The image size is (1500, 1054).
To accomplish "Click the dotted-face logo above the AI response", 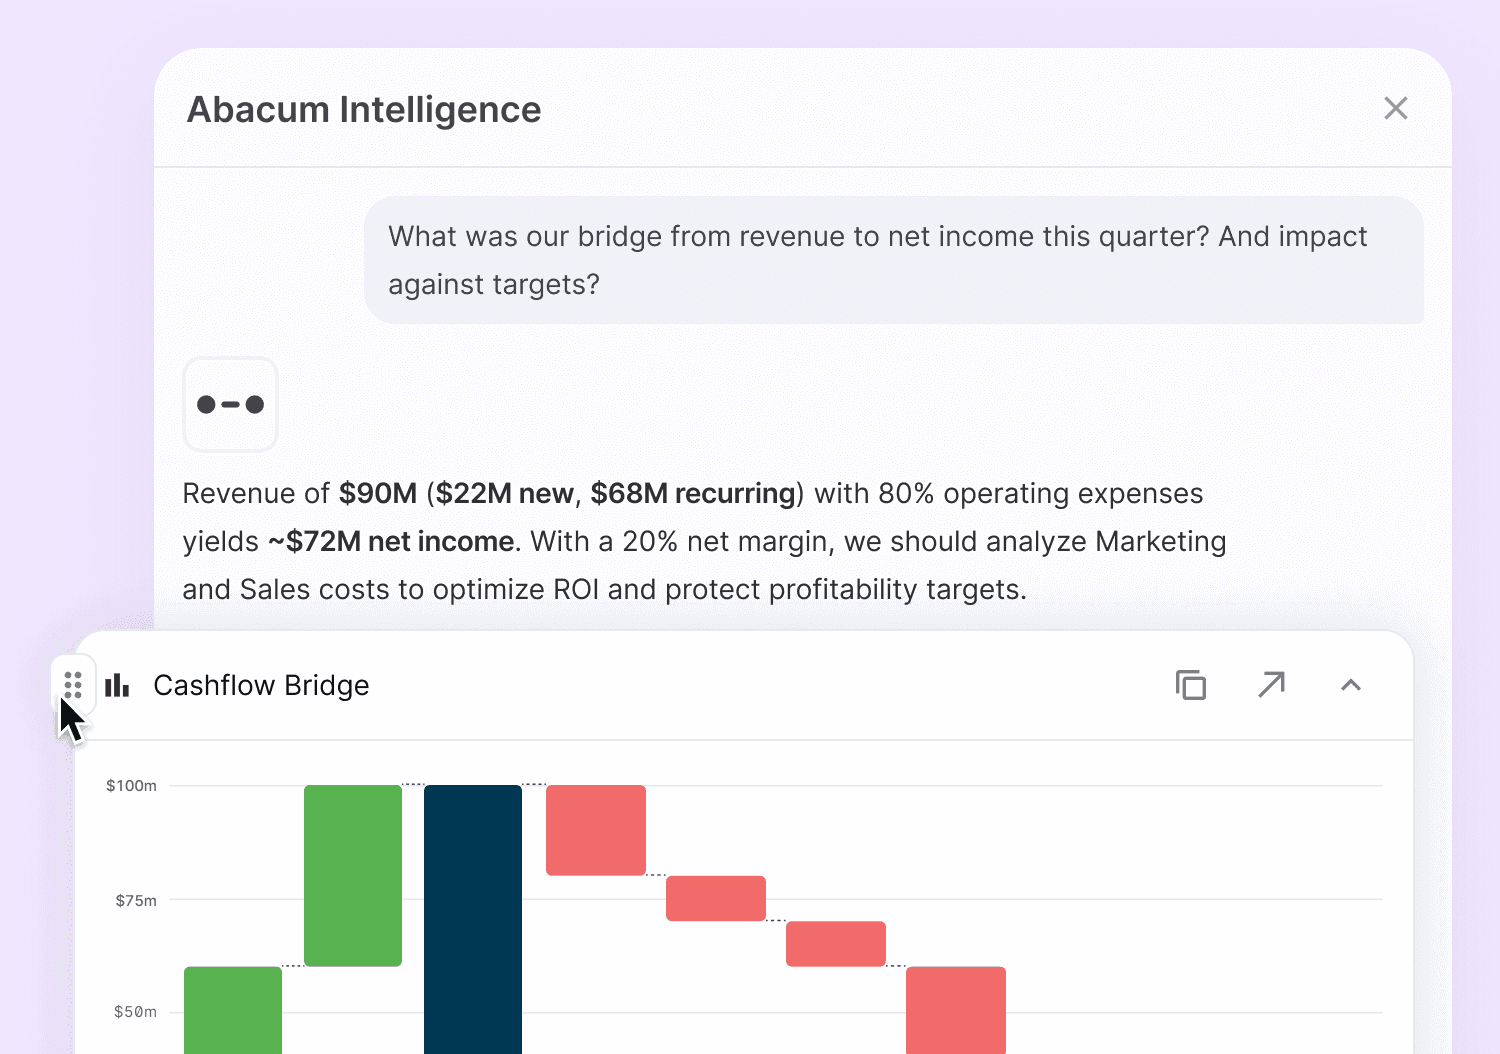I will coord(230,404).
